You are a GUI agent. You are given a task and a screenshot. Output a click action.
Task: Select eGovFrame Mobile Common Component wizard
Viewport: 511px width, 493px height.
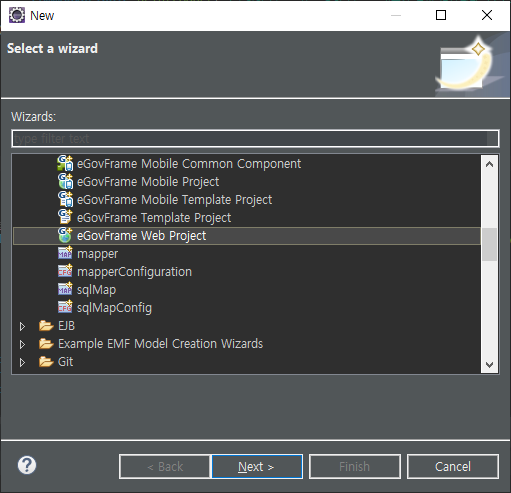click(x=189, y=164)
